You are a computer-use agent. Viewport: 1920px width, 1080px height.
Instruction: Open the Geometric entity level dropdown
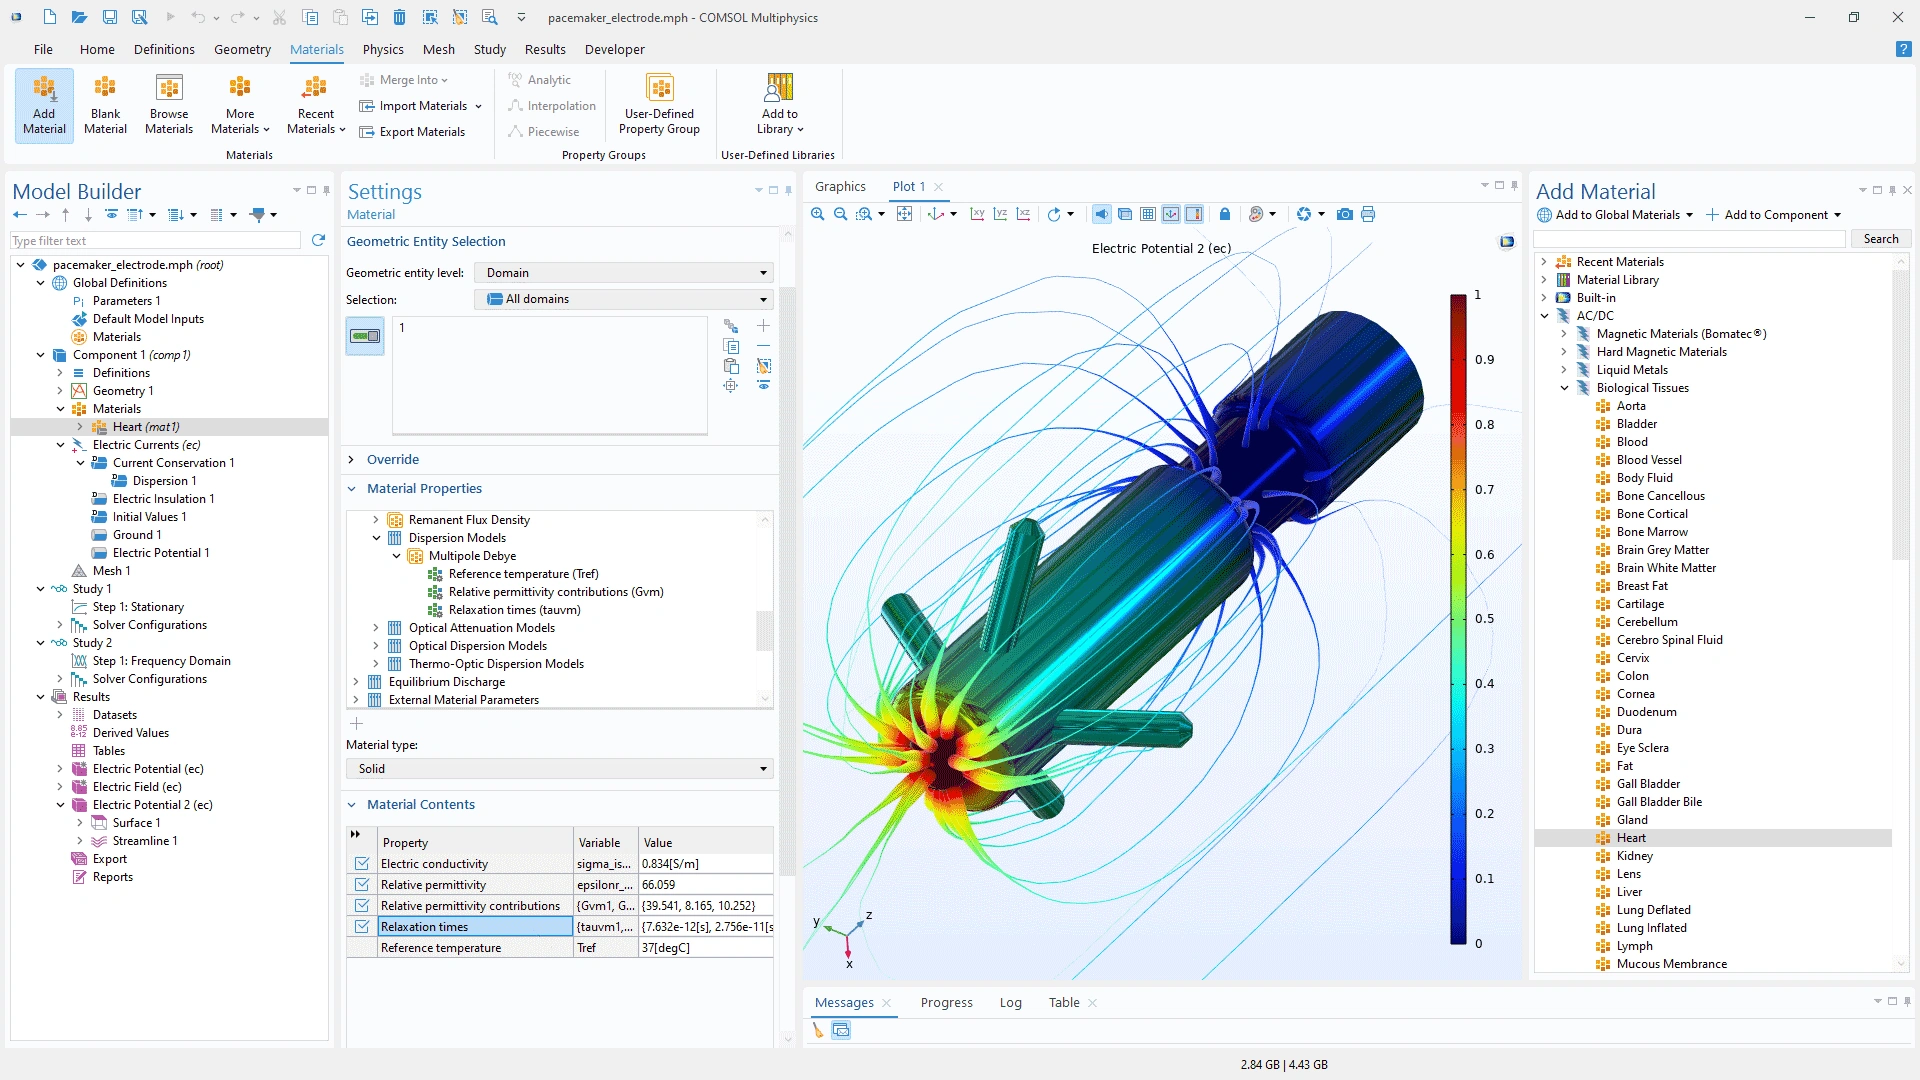click(623, 273)
